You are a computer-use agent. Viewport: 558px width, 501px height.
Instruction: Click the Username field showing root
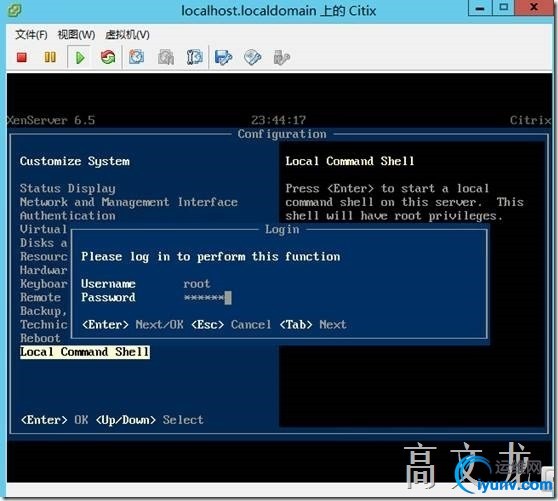coord(197,284)
